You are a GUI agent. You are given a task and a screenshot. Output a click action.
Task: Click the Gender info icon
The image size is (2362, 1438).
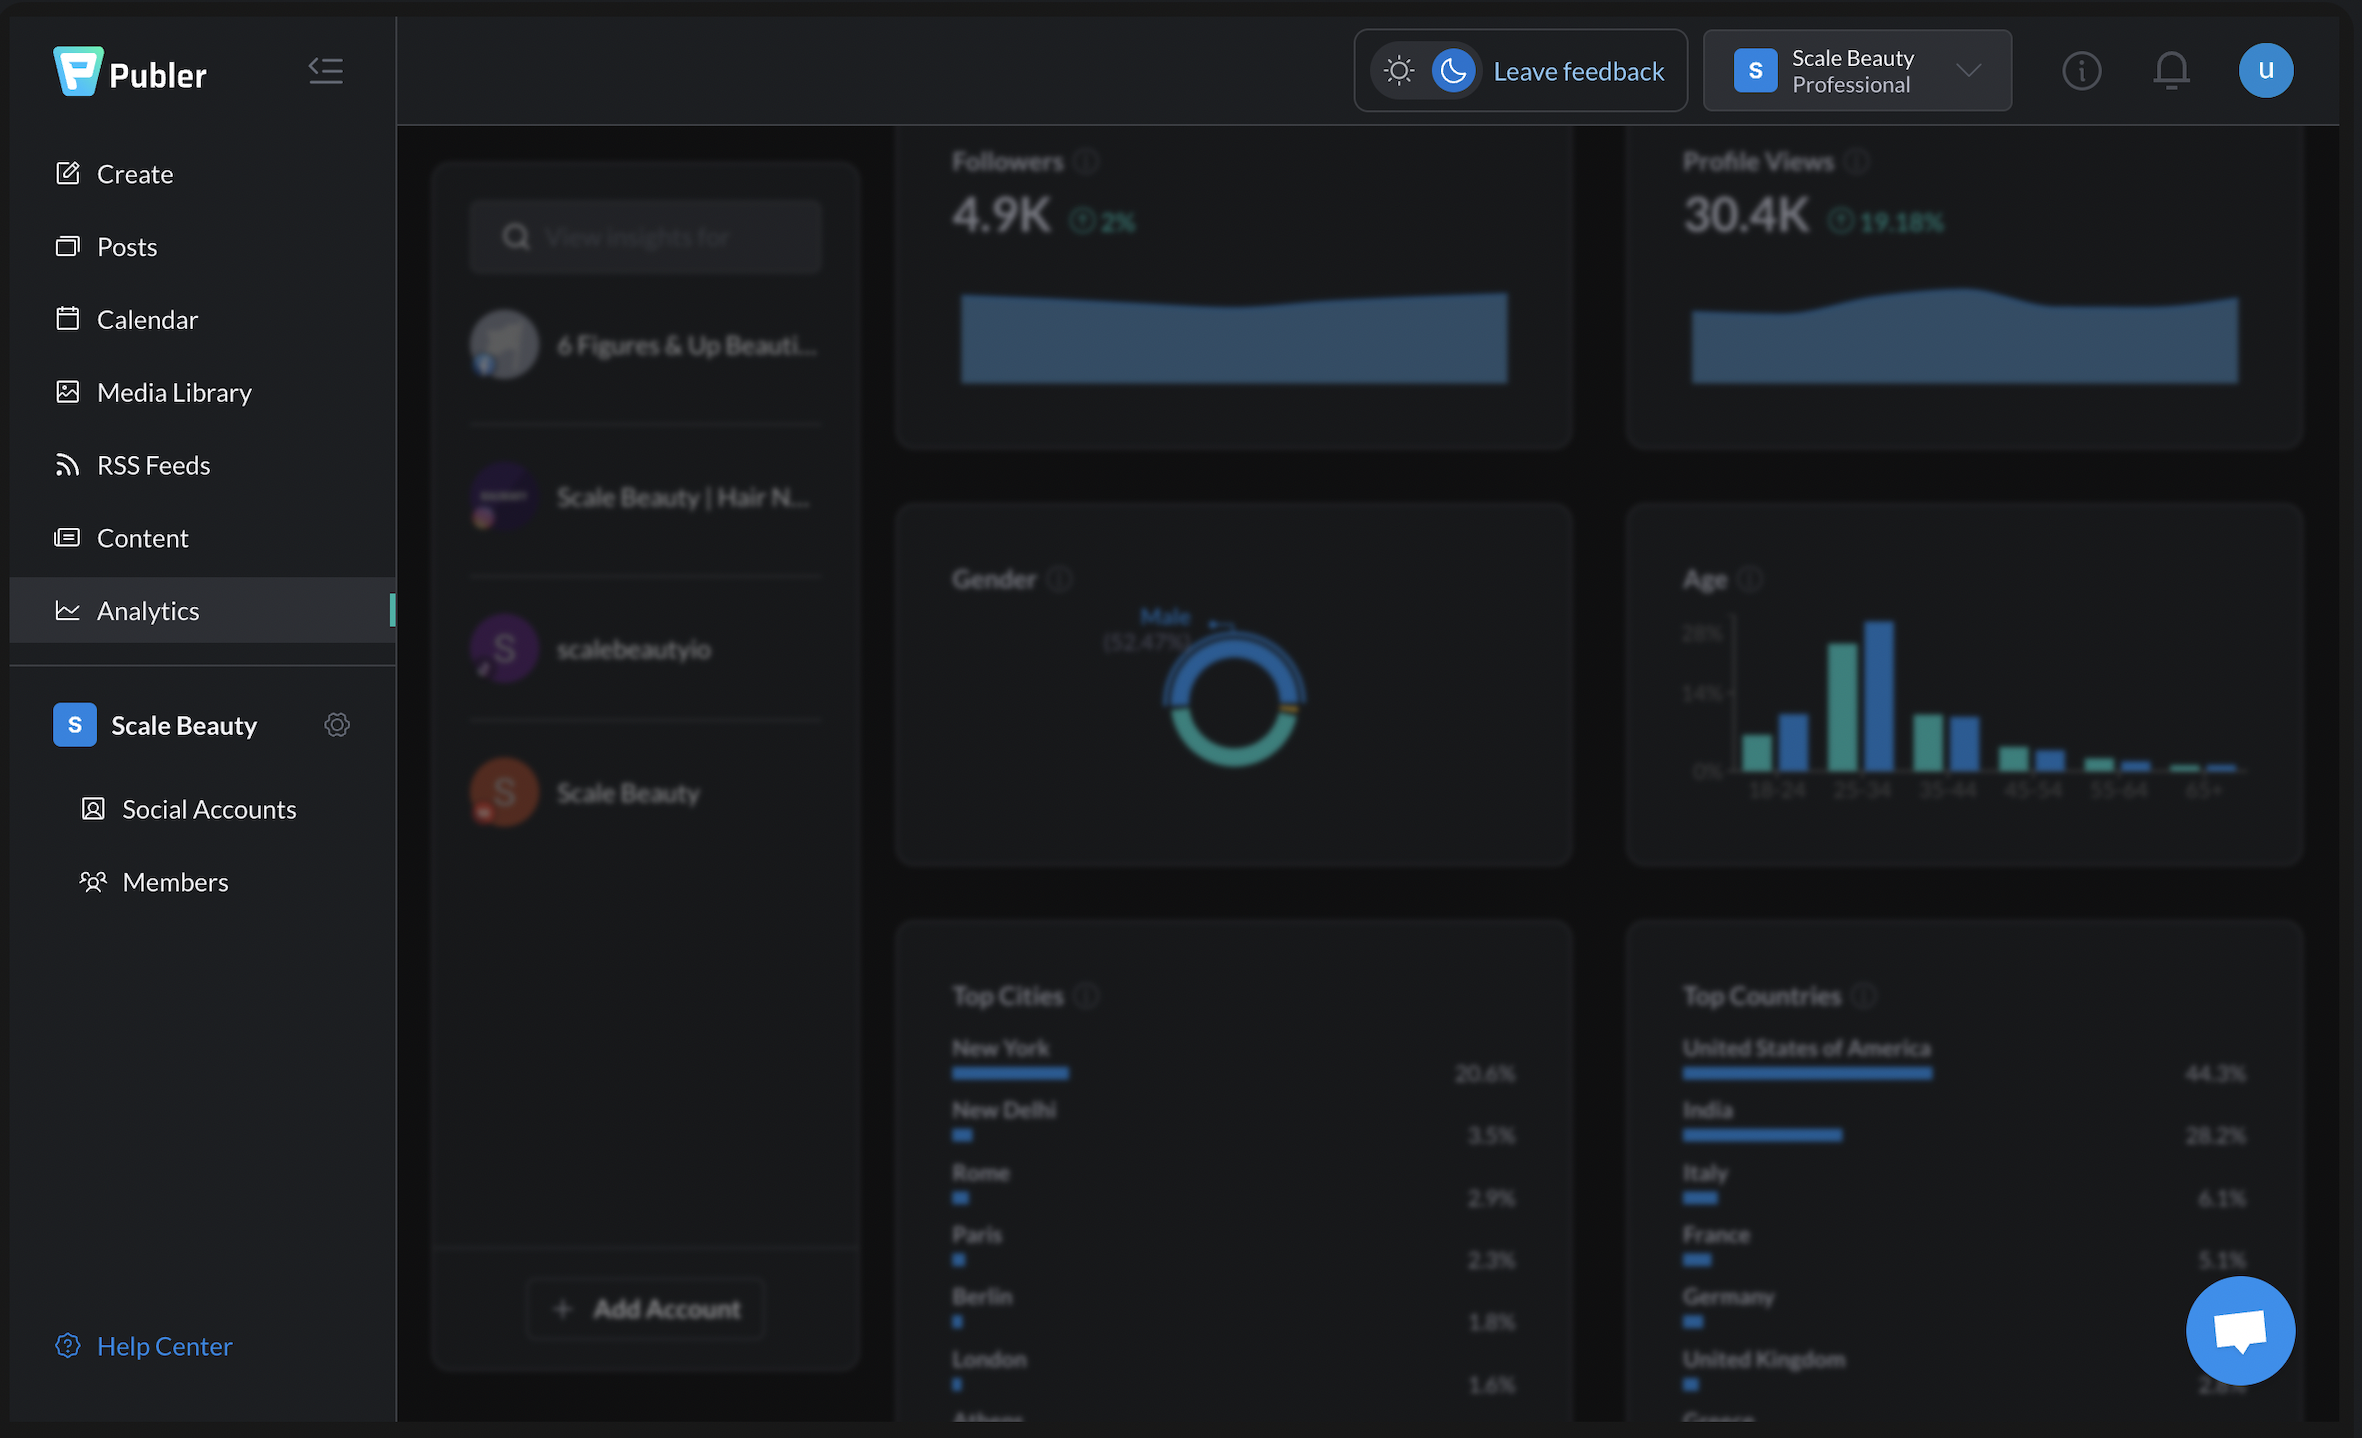coord(1060,579)
